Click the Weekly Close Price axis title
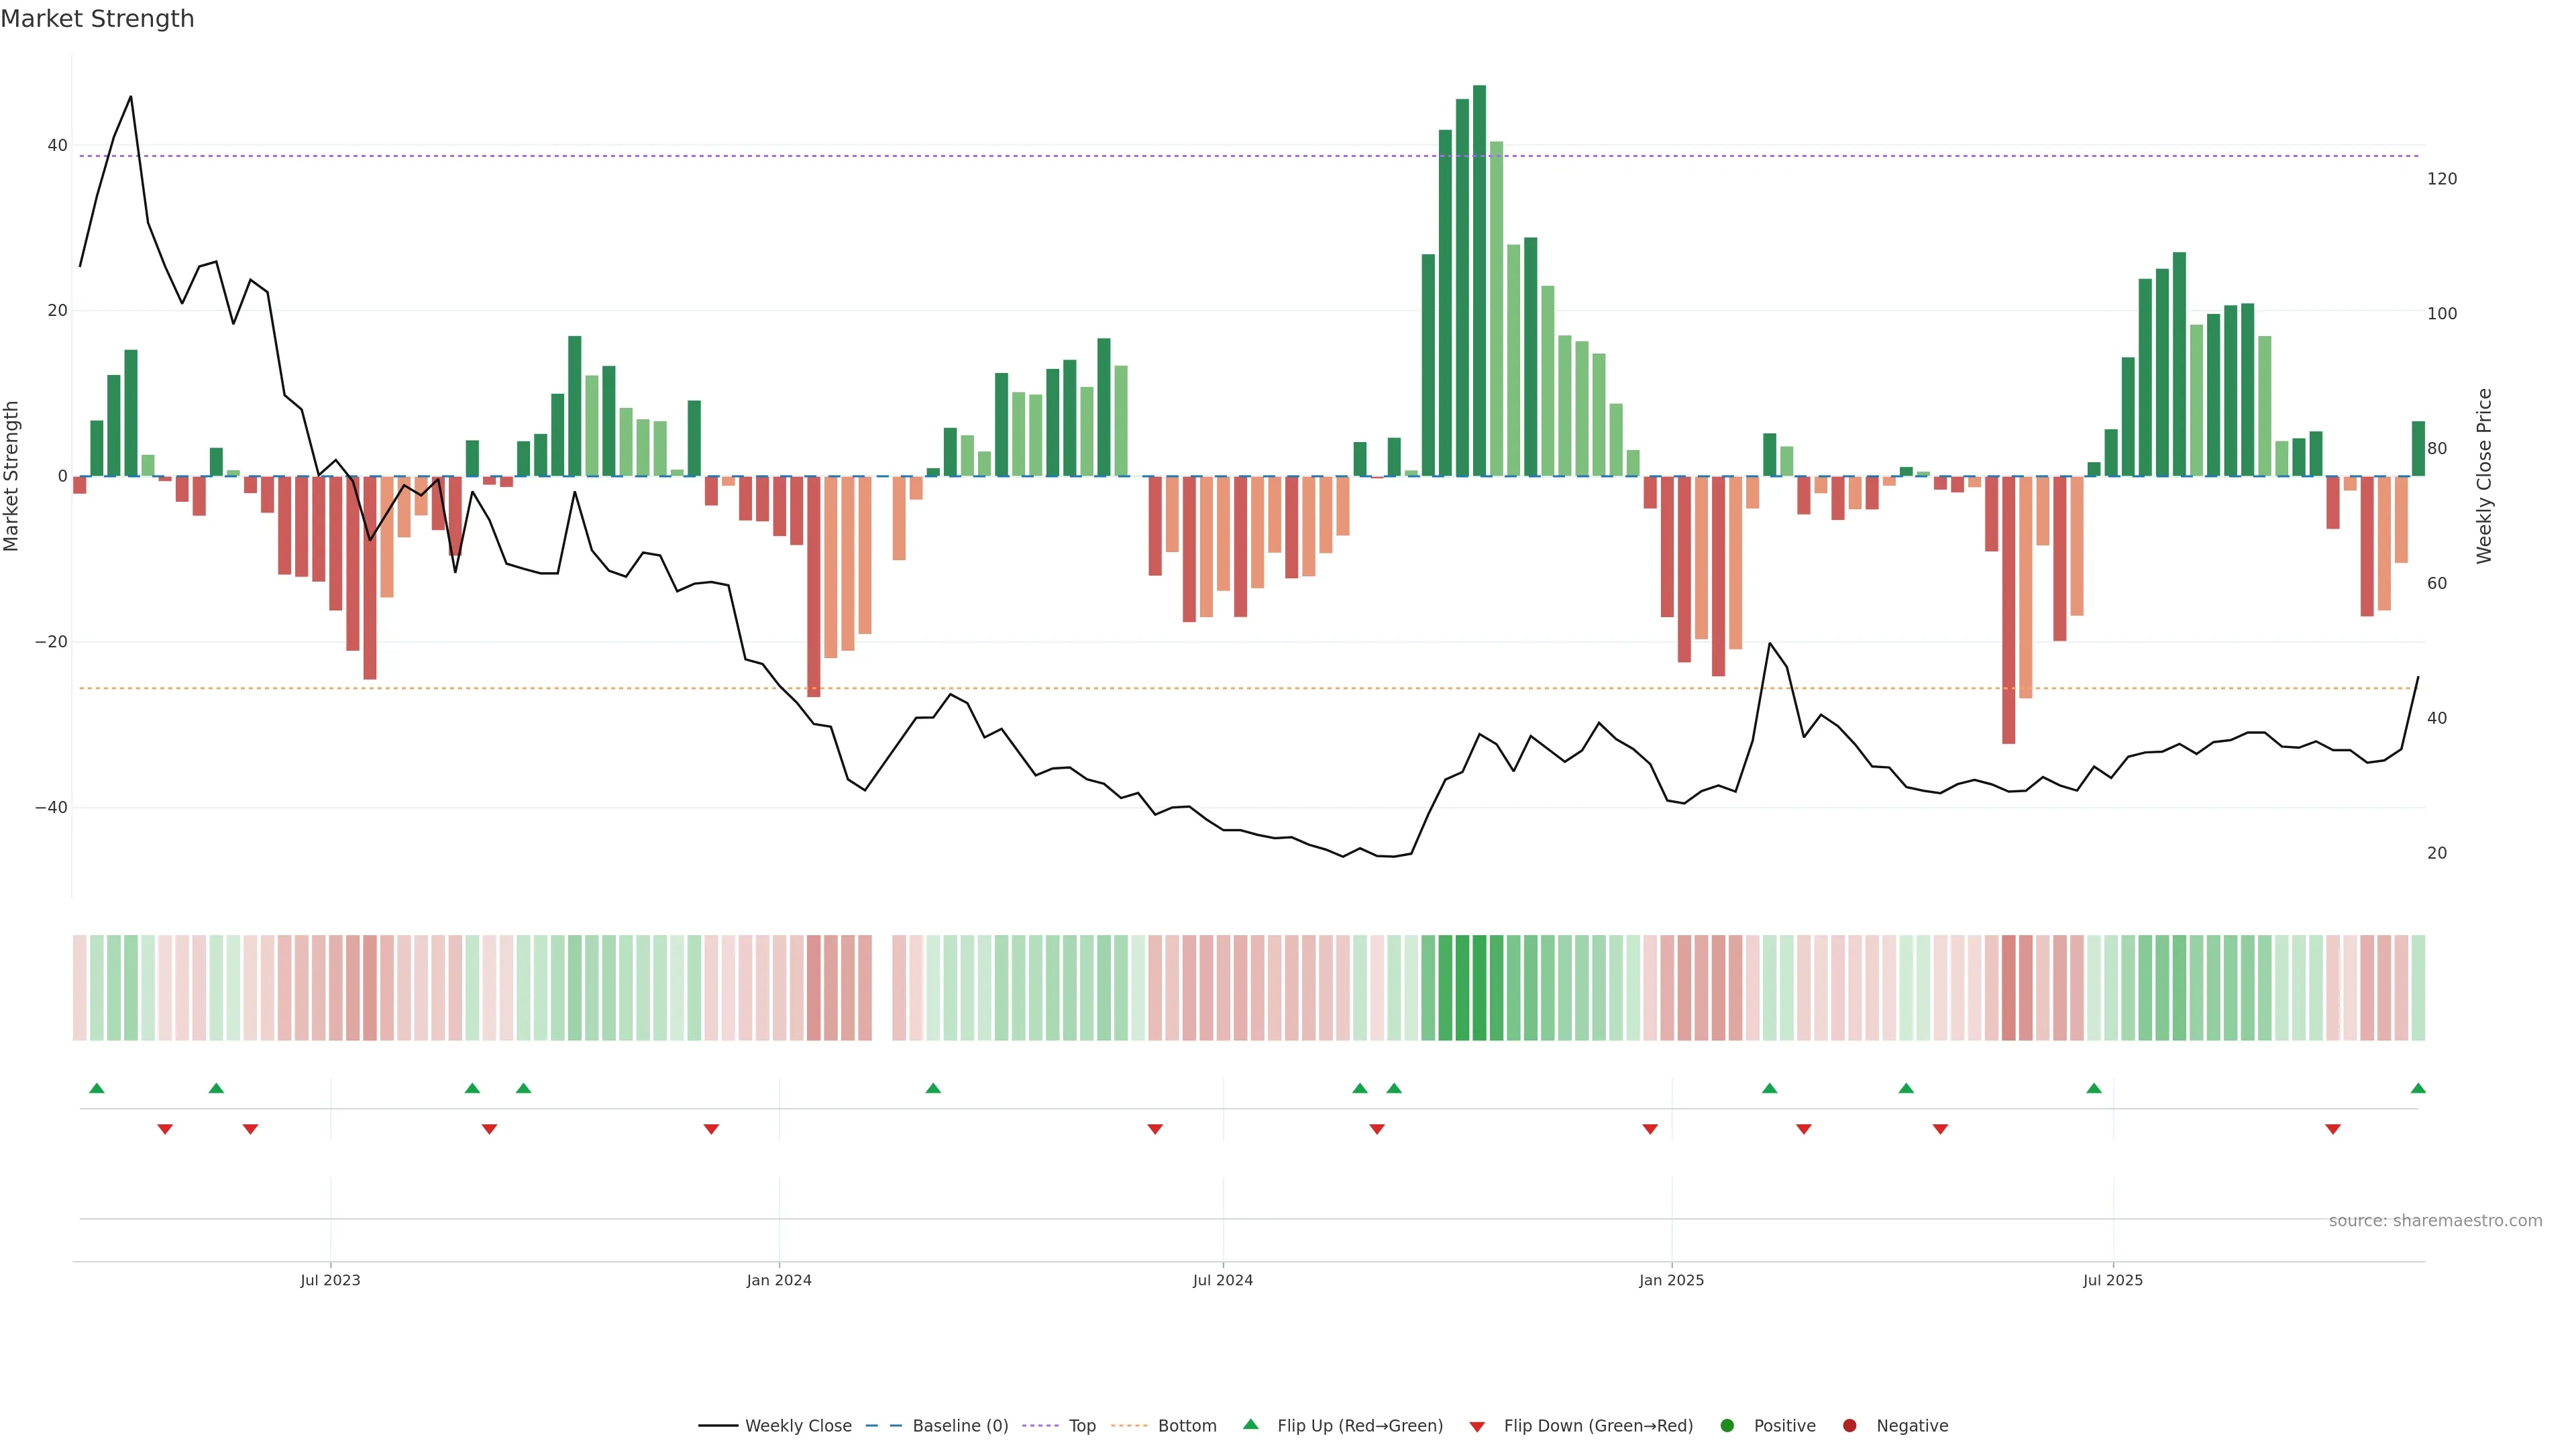This screenshot has height=1449, width=2576. (x=2484, y=476)
